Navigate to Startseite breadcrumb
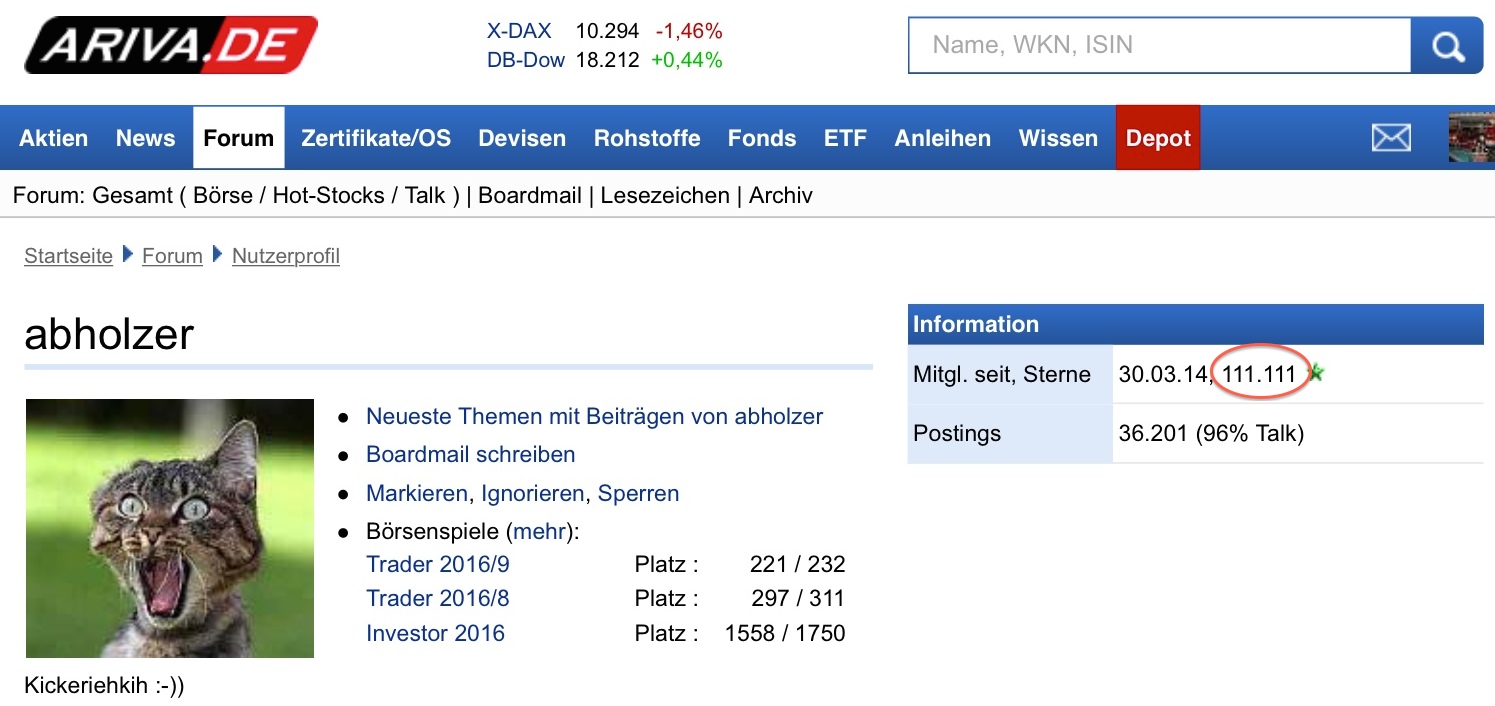This screenshot has width=1495, height=706. click(x=68, y=256)
